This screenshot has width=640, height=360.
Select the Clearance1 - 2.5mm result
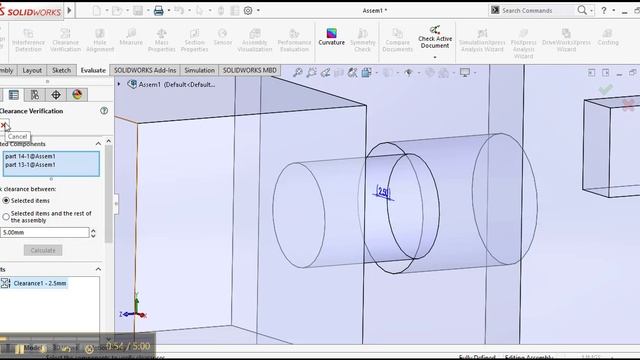pyautogui.click(x=34, y=283)
